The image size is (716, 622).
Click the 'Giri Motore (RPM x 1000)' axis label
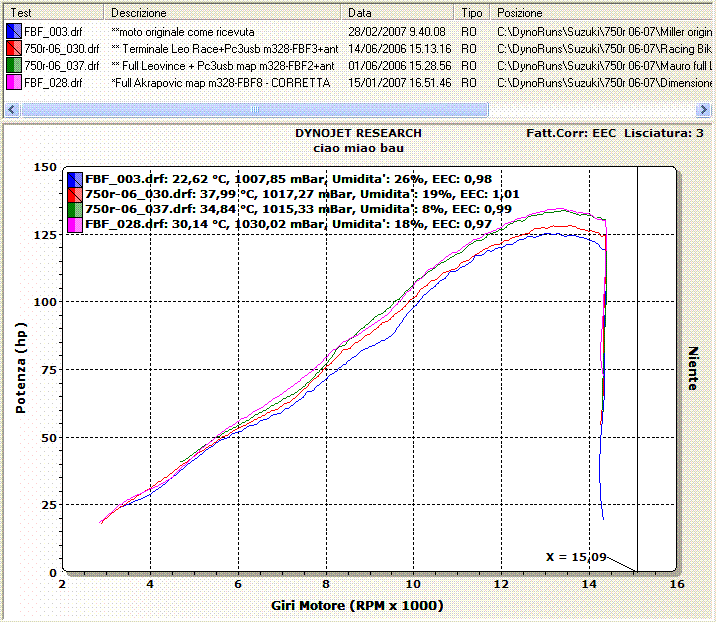pyautogui.click(x=357, y=605)
